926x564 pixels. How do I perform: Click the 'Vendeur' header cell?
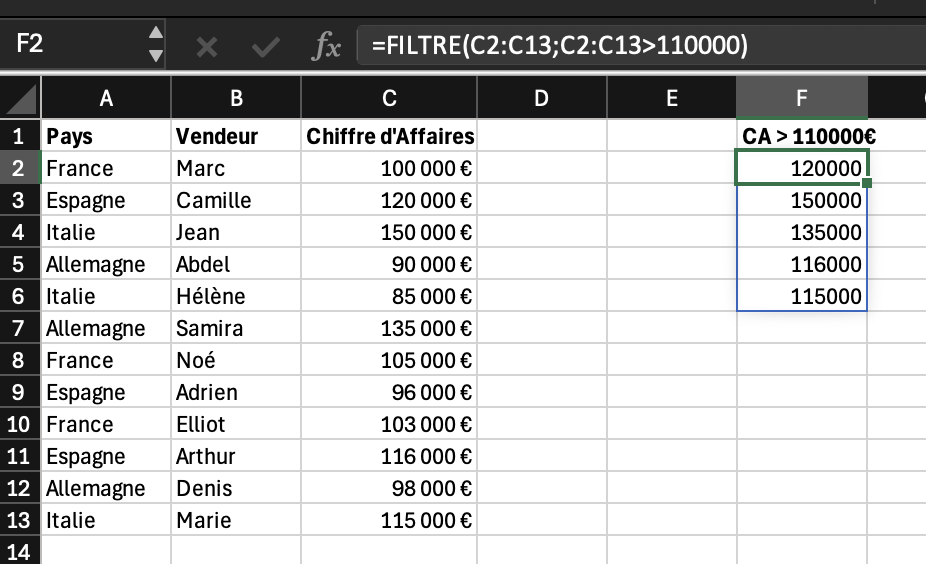[236, 136]
